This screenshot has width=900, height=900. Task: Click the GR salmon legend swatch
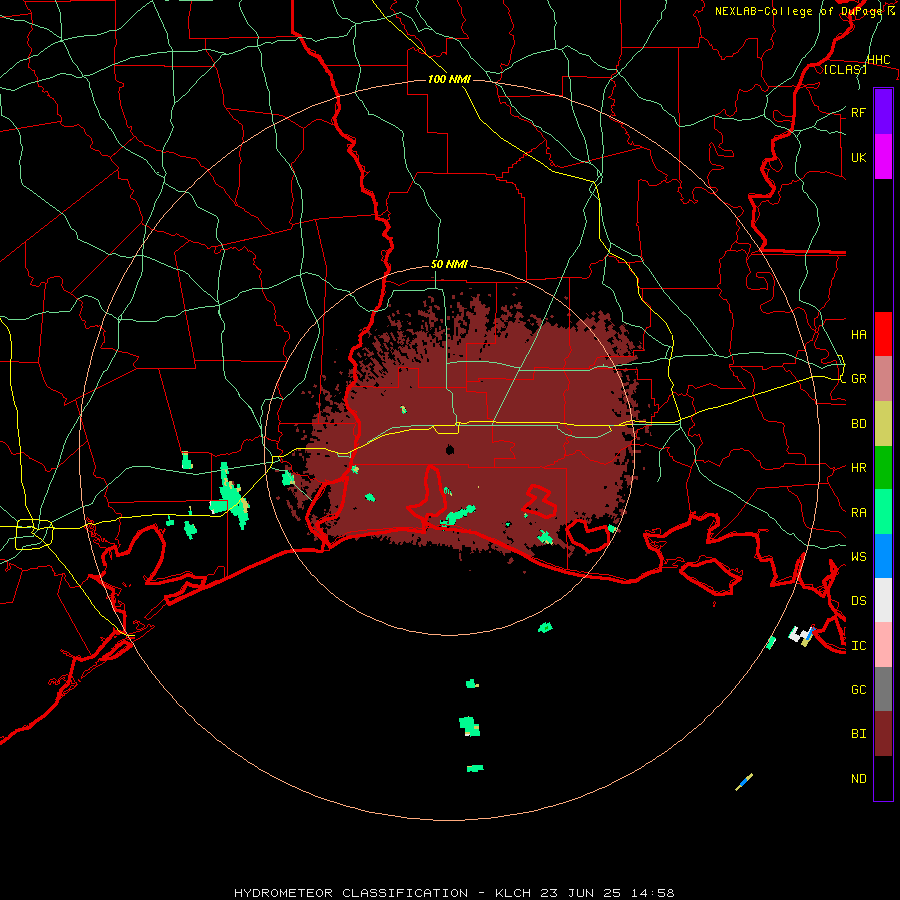(883, 379)
